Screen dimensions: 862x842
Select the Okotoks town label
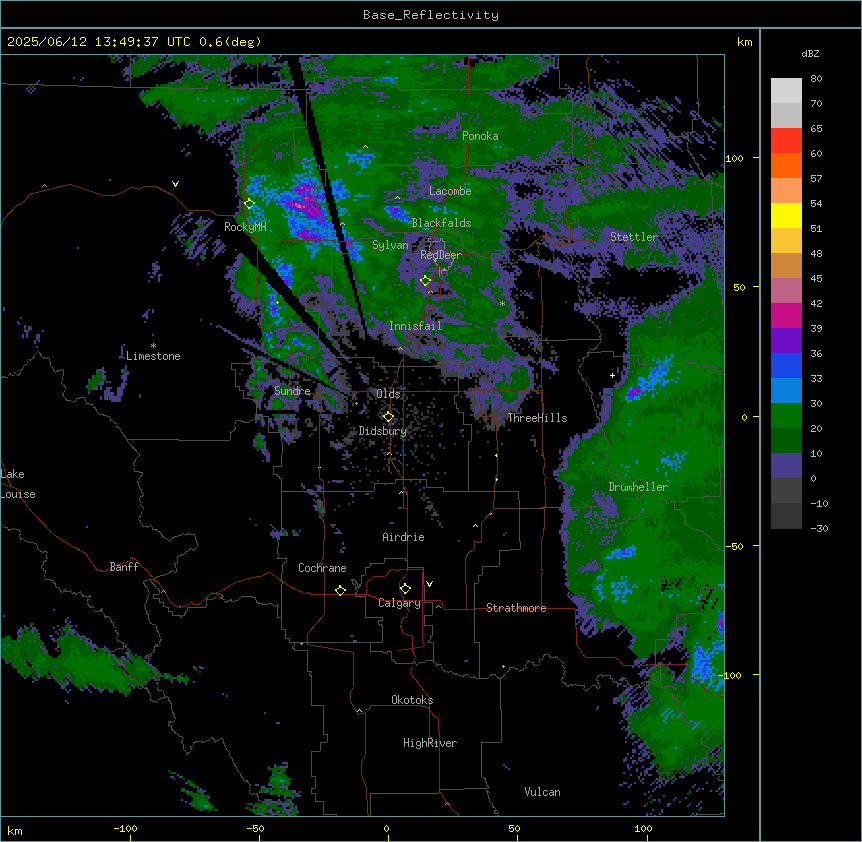pos(412,700)
